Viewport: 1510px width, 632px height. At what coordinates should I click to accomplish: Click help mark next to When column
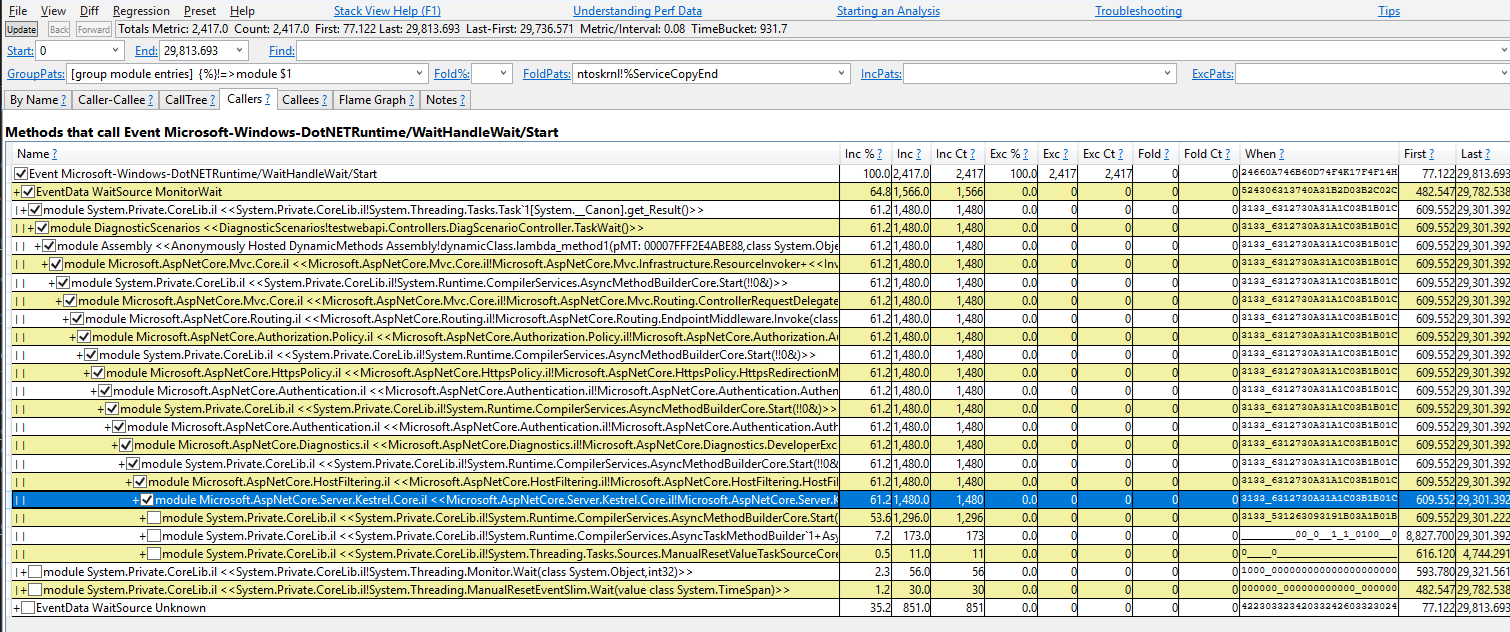click(x=1280, y=154)
